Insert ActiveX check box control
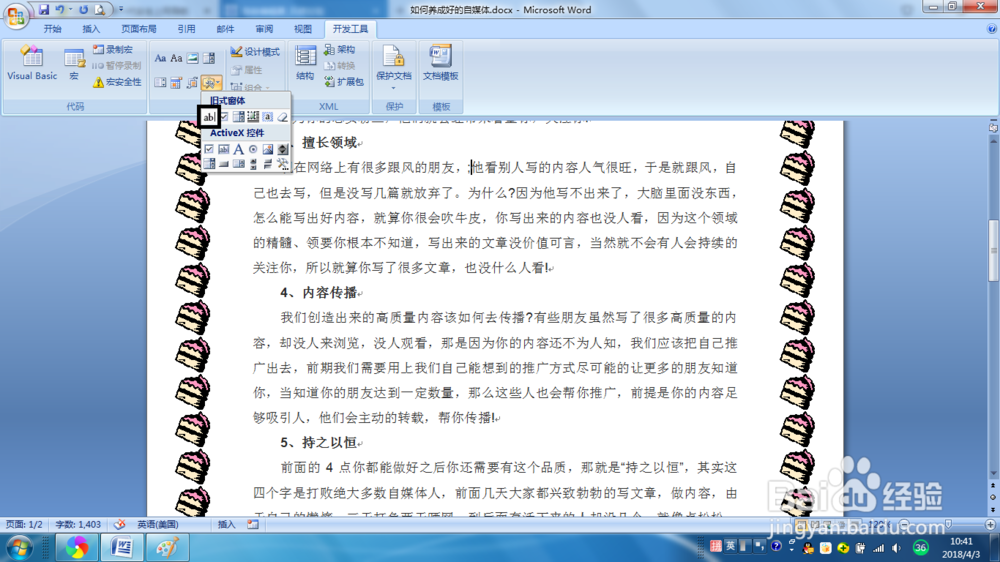Screen dimensions: 1000x562 tap(209, 149)
